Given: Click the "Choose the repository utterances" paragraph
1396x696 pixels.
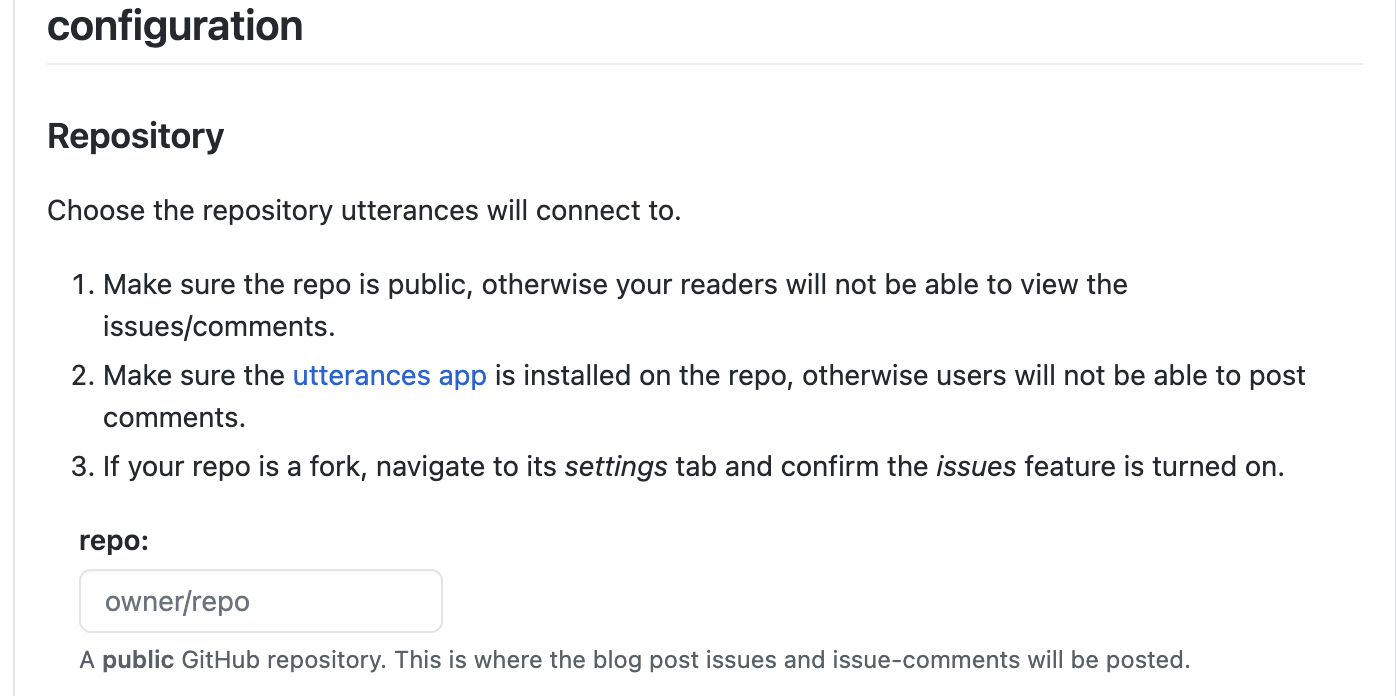Looking at the screenshot, I should pyautogui.click(x=363, y=211).
